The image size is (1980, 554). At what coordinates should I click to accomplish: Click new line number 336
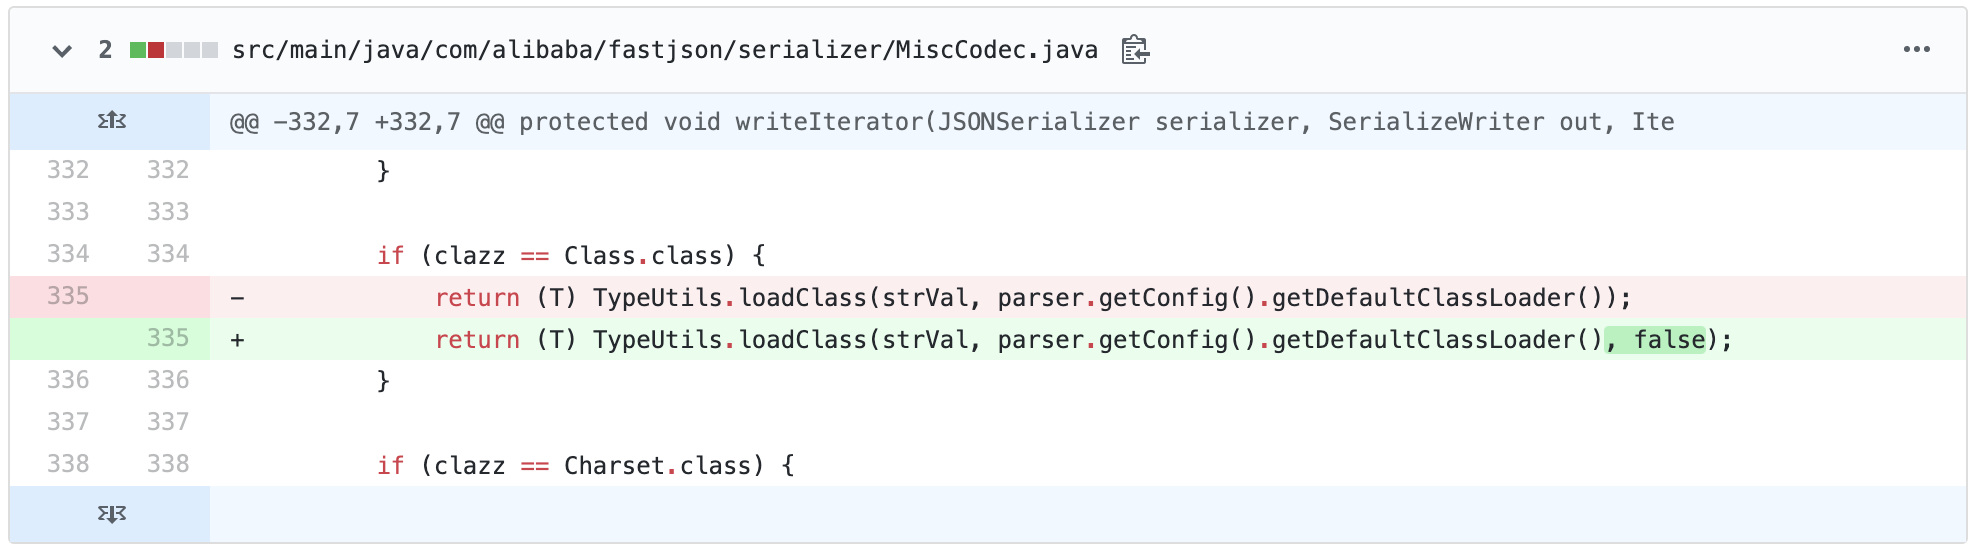click(167, 380)
